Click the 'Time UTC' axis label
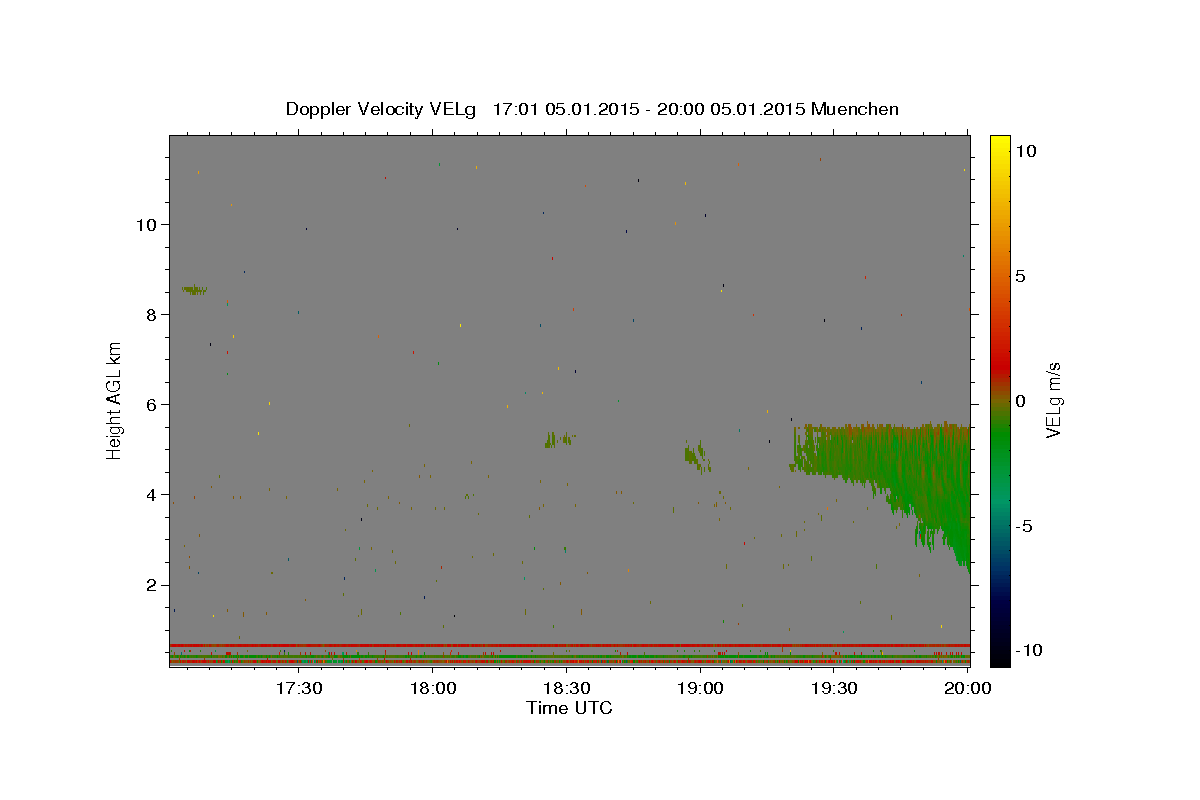The height and width of the screenshot is (800, 1200). 569,708
